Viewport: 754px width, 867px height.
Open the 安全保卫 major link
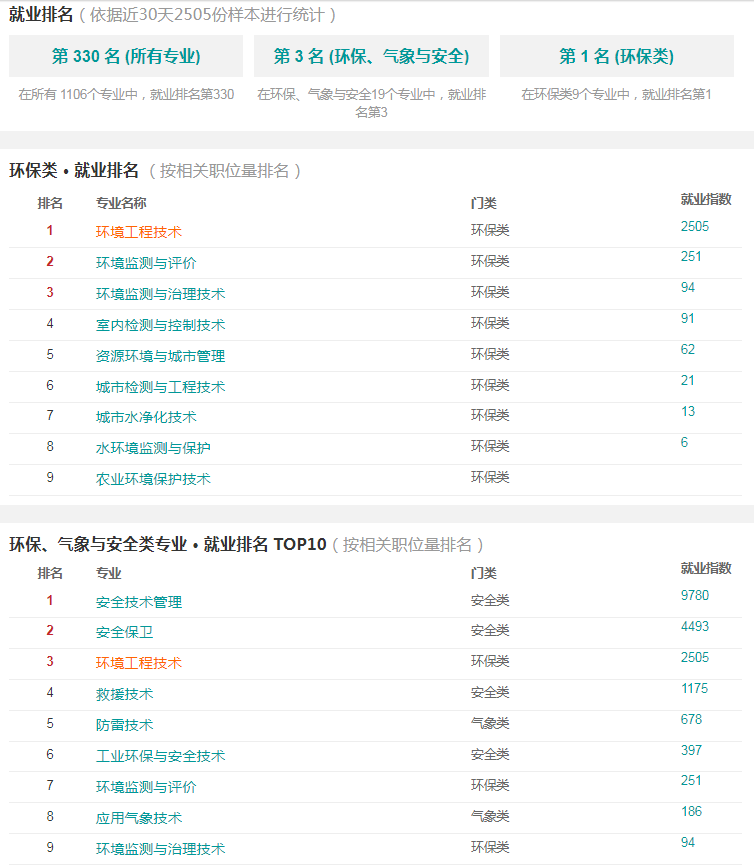(124, 632)
